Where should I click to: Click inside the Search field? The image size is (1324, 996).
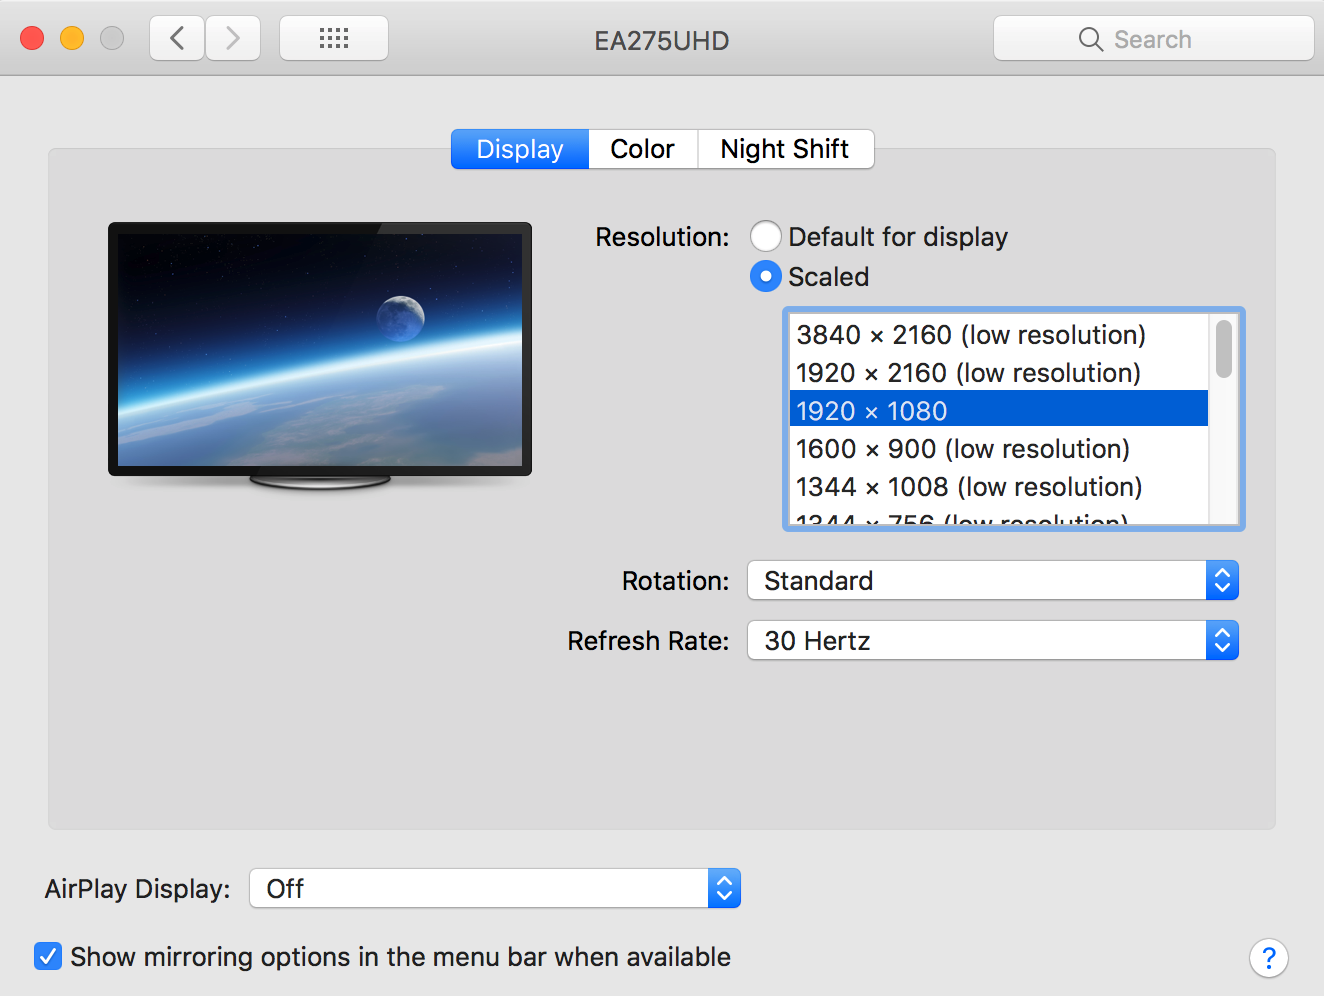pyautogui.click(x=1153, y=39)
